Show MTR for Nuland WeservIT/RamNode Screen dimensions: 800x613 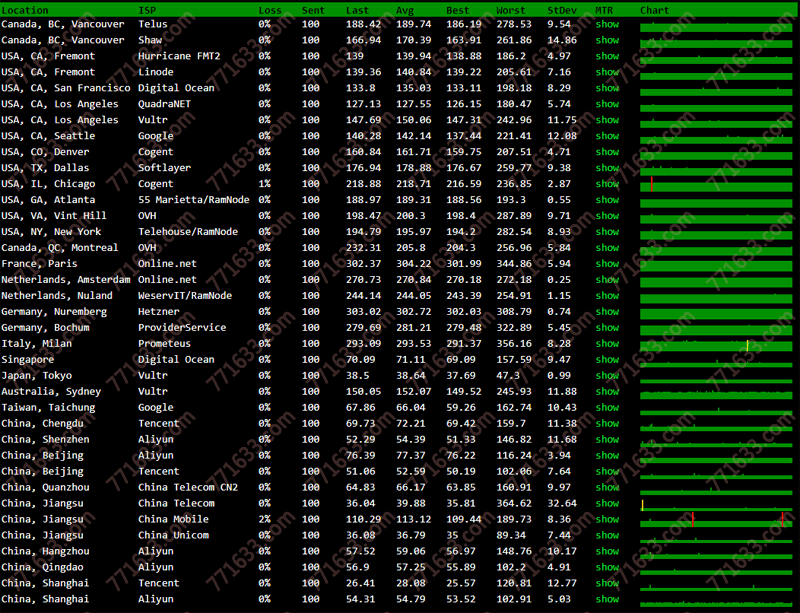click(x=607, y=296)
